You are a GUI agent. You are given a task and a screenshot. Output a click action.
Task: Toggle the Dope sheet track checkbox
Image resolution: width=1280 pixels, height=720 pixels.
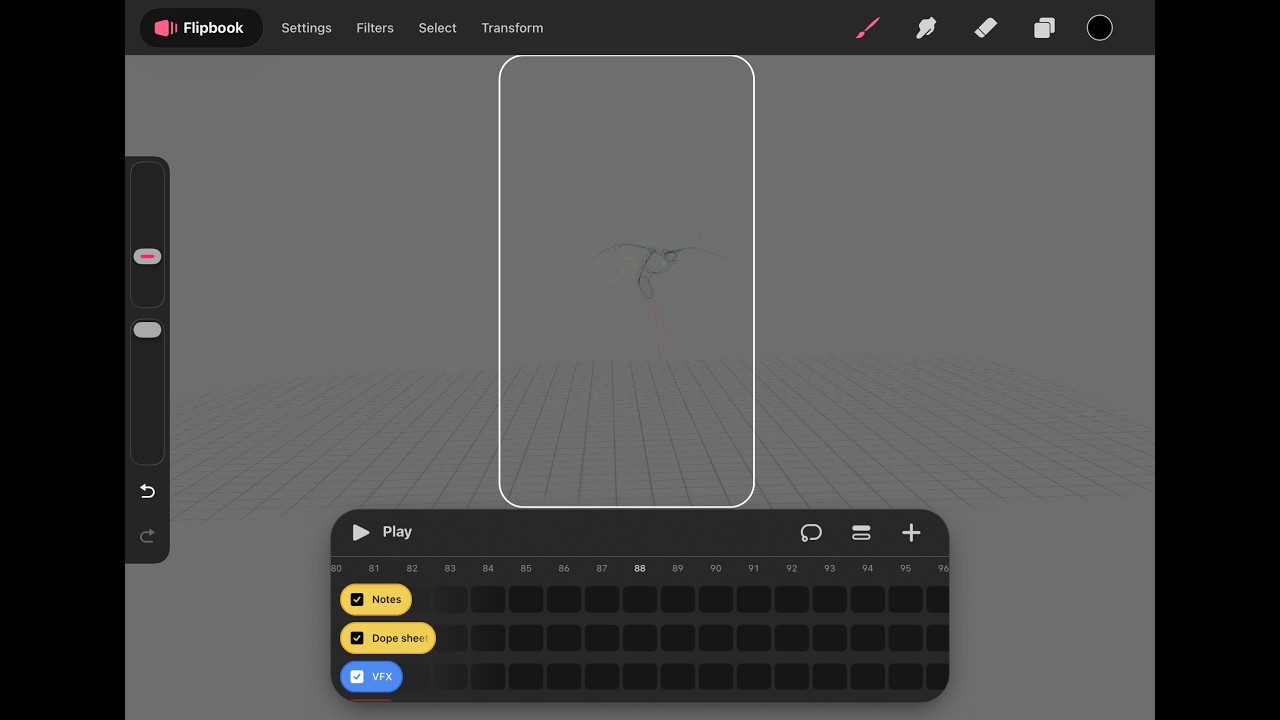[x=357, y=638]
